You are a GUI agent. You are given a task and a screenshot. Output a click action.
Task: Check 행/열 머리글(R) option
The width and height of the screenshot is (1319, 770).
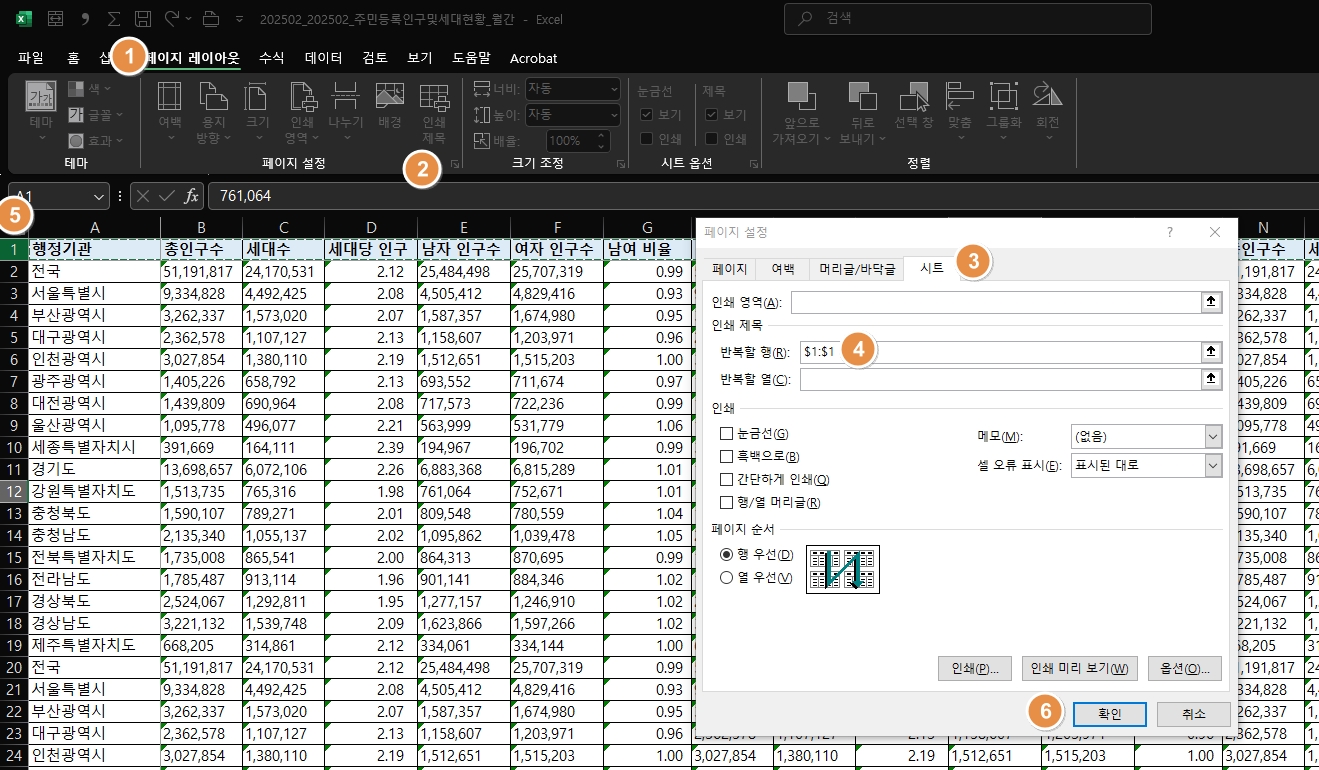[x=727, y=502]
